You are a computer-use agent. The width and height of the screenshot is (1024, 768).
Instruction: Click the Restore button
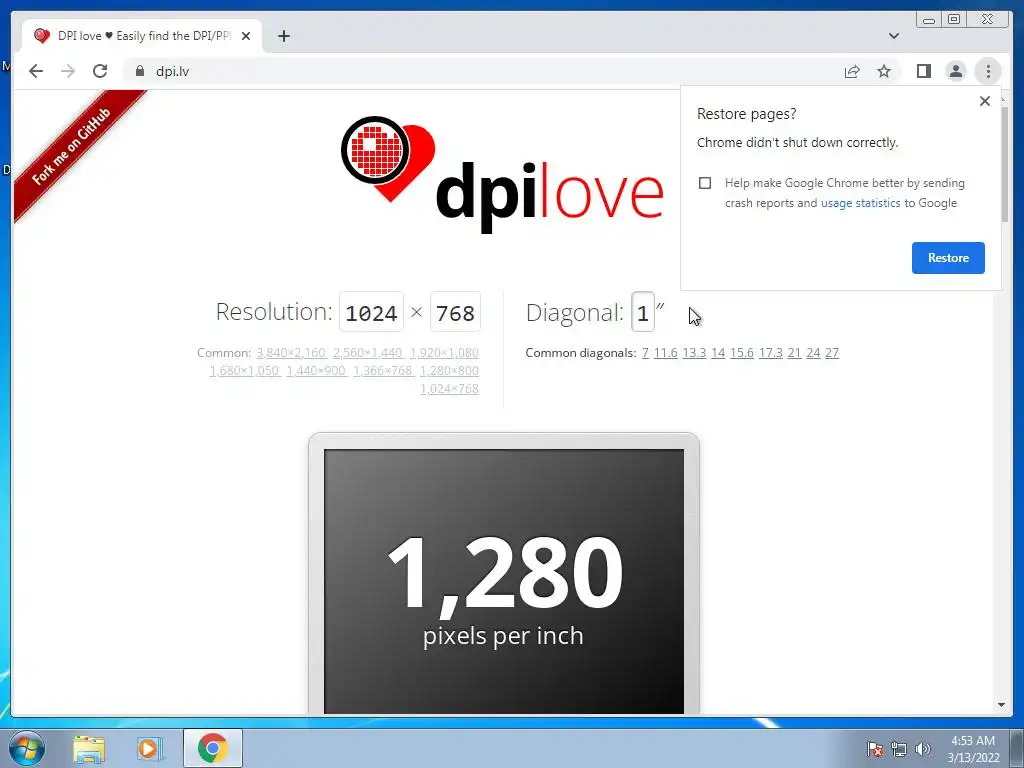(x=948, y=257)
